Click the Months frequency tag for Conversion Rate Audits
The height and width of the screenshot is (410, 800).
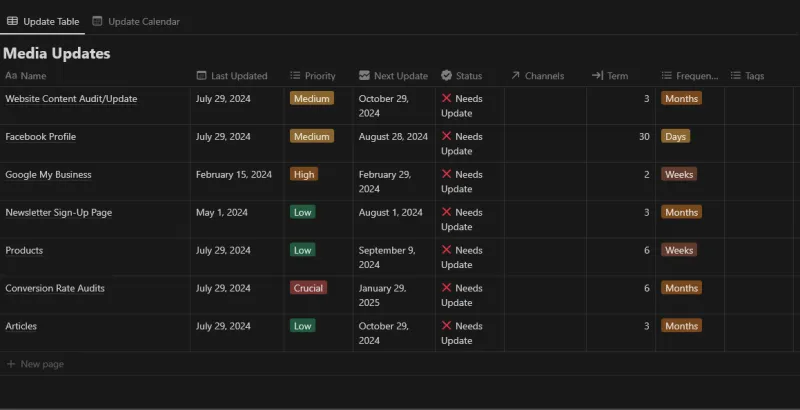(x=681, y=288)
